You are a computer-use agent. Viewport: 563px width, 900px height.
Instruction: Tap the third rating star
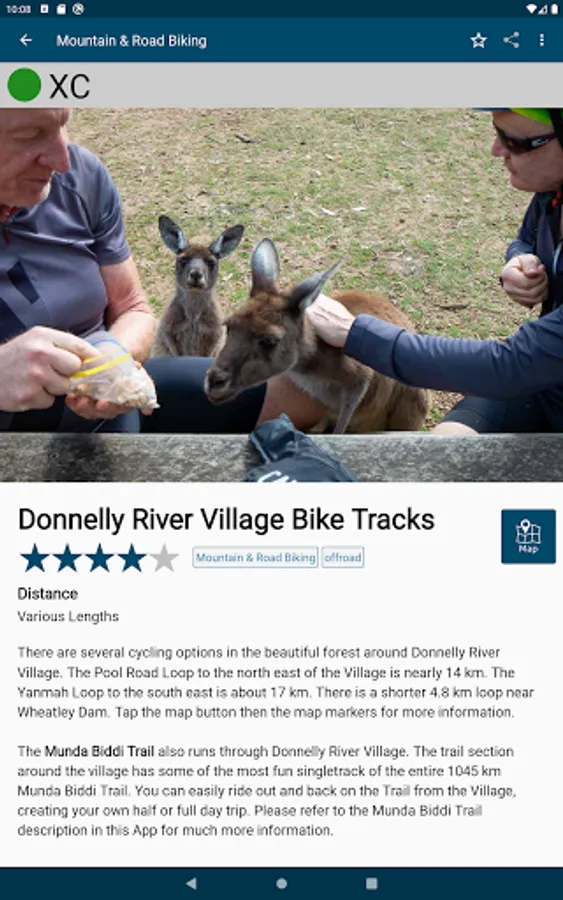coord(99,558)
